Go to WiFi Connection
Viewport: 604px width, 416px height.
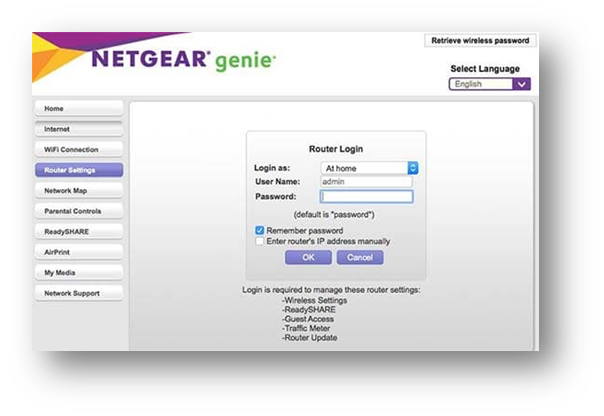79,149
